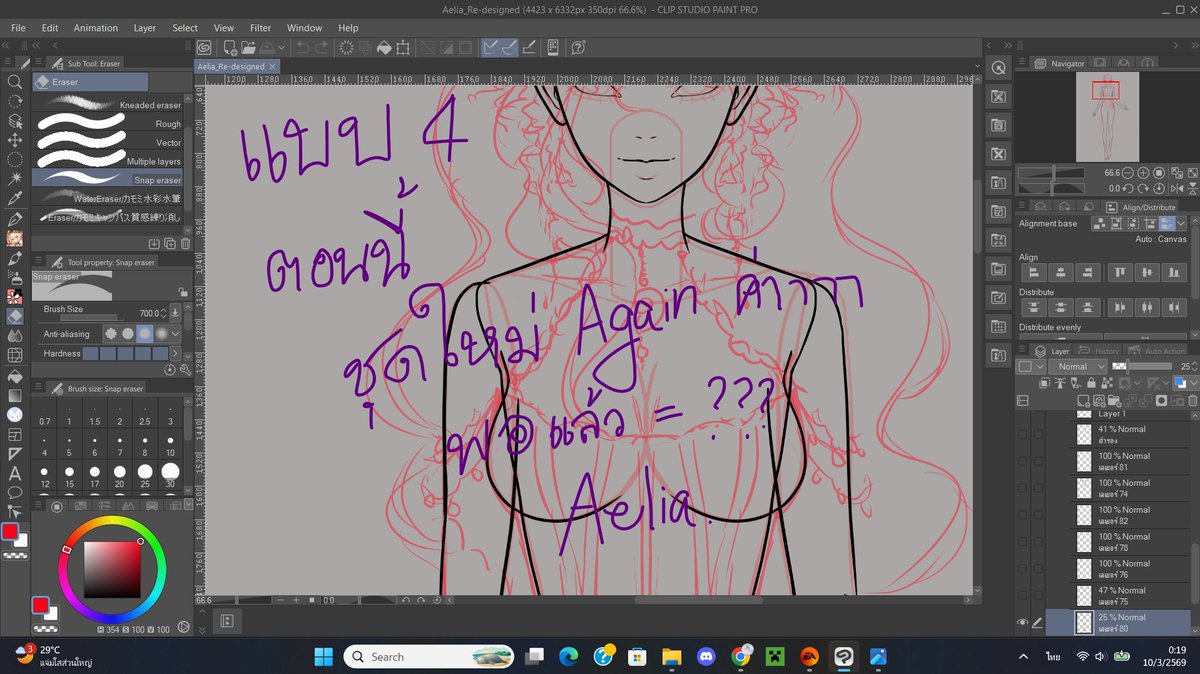
Task: Click the main red color swatch in toolbar
Action: [x=10, y=531]
